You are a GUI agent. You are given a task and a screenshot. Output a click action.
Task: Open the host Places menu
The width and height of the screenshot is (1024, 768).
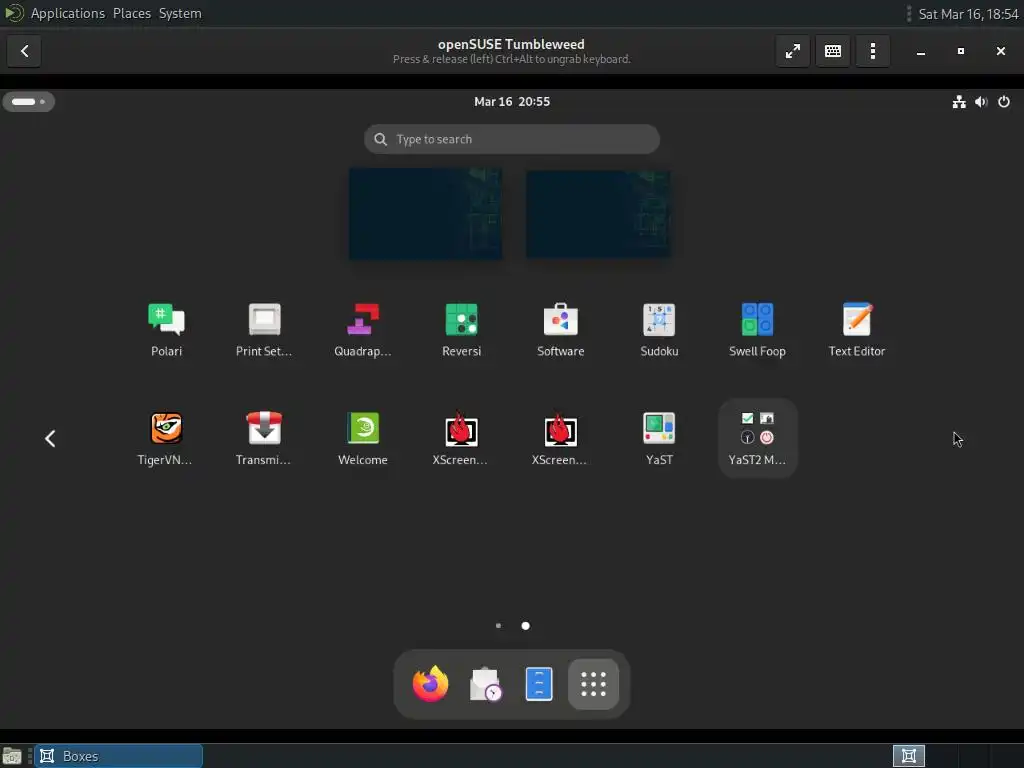[x=131, y=13]
